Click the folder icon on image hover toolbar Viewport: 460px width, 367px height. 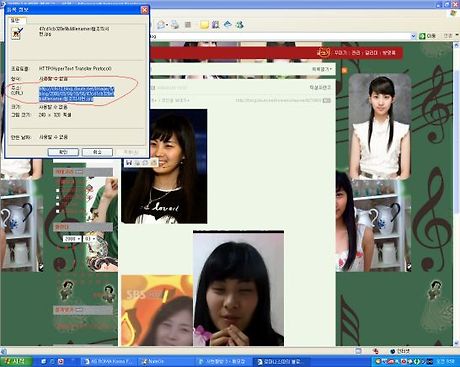pos(153,162)
